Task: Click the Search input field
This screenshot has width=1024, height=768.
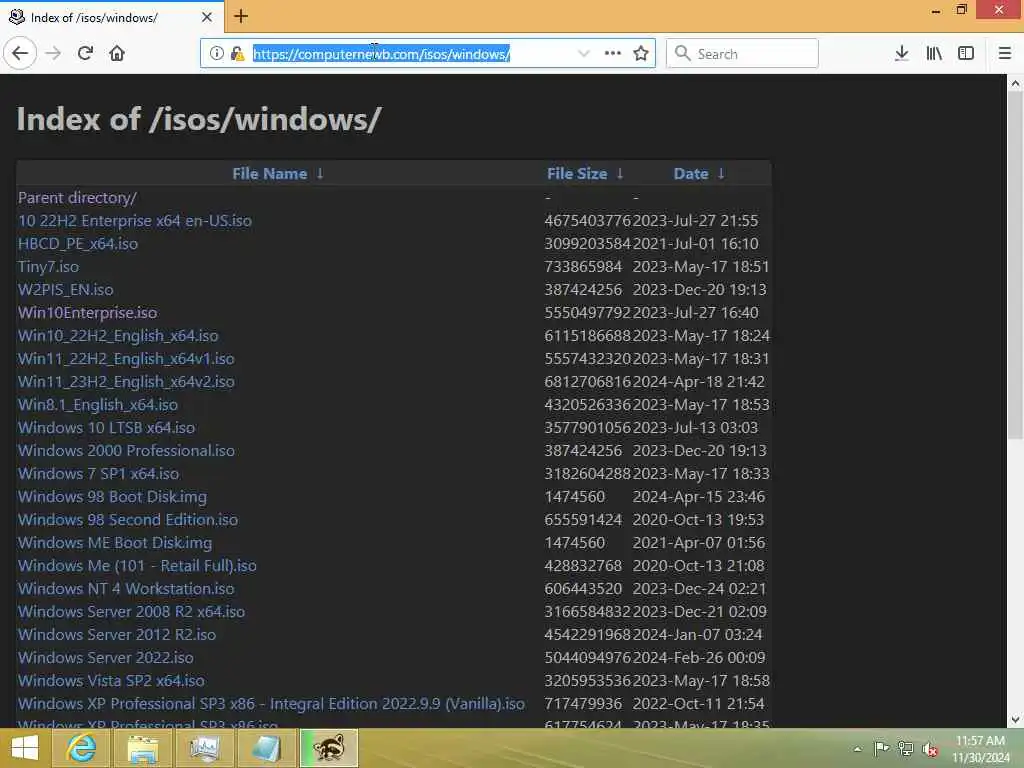Action: 742,54
